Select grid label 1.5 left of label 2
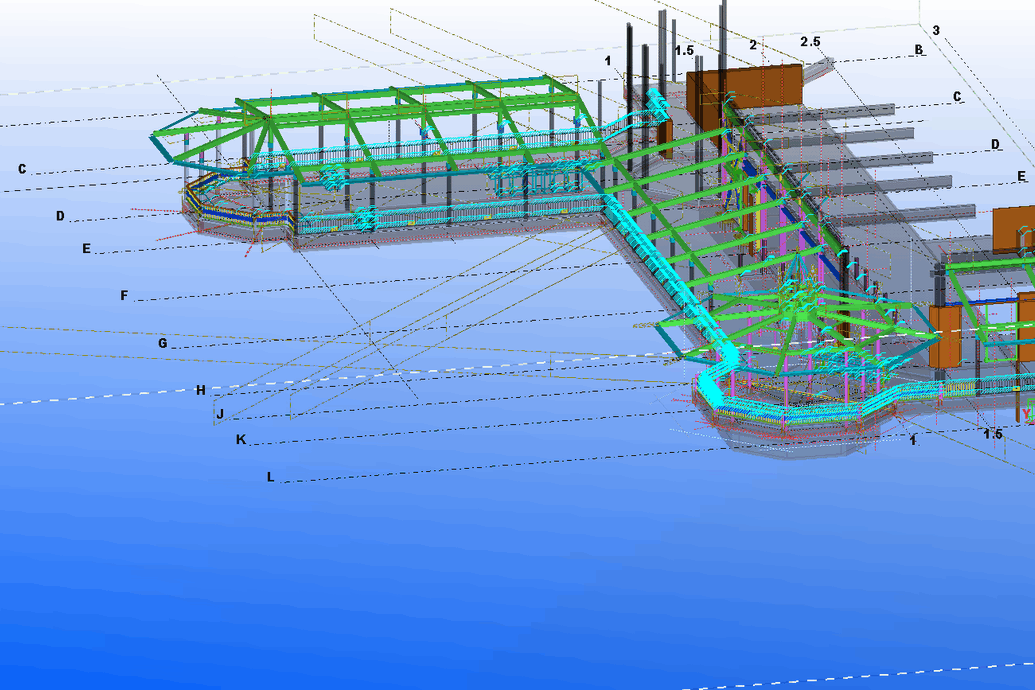The height and width of the screenshot is (690, 1035). tap(684, 50)
